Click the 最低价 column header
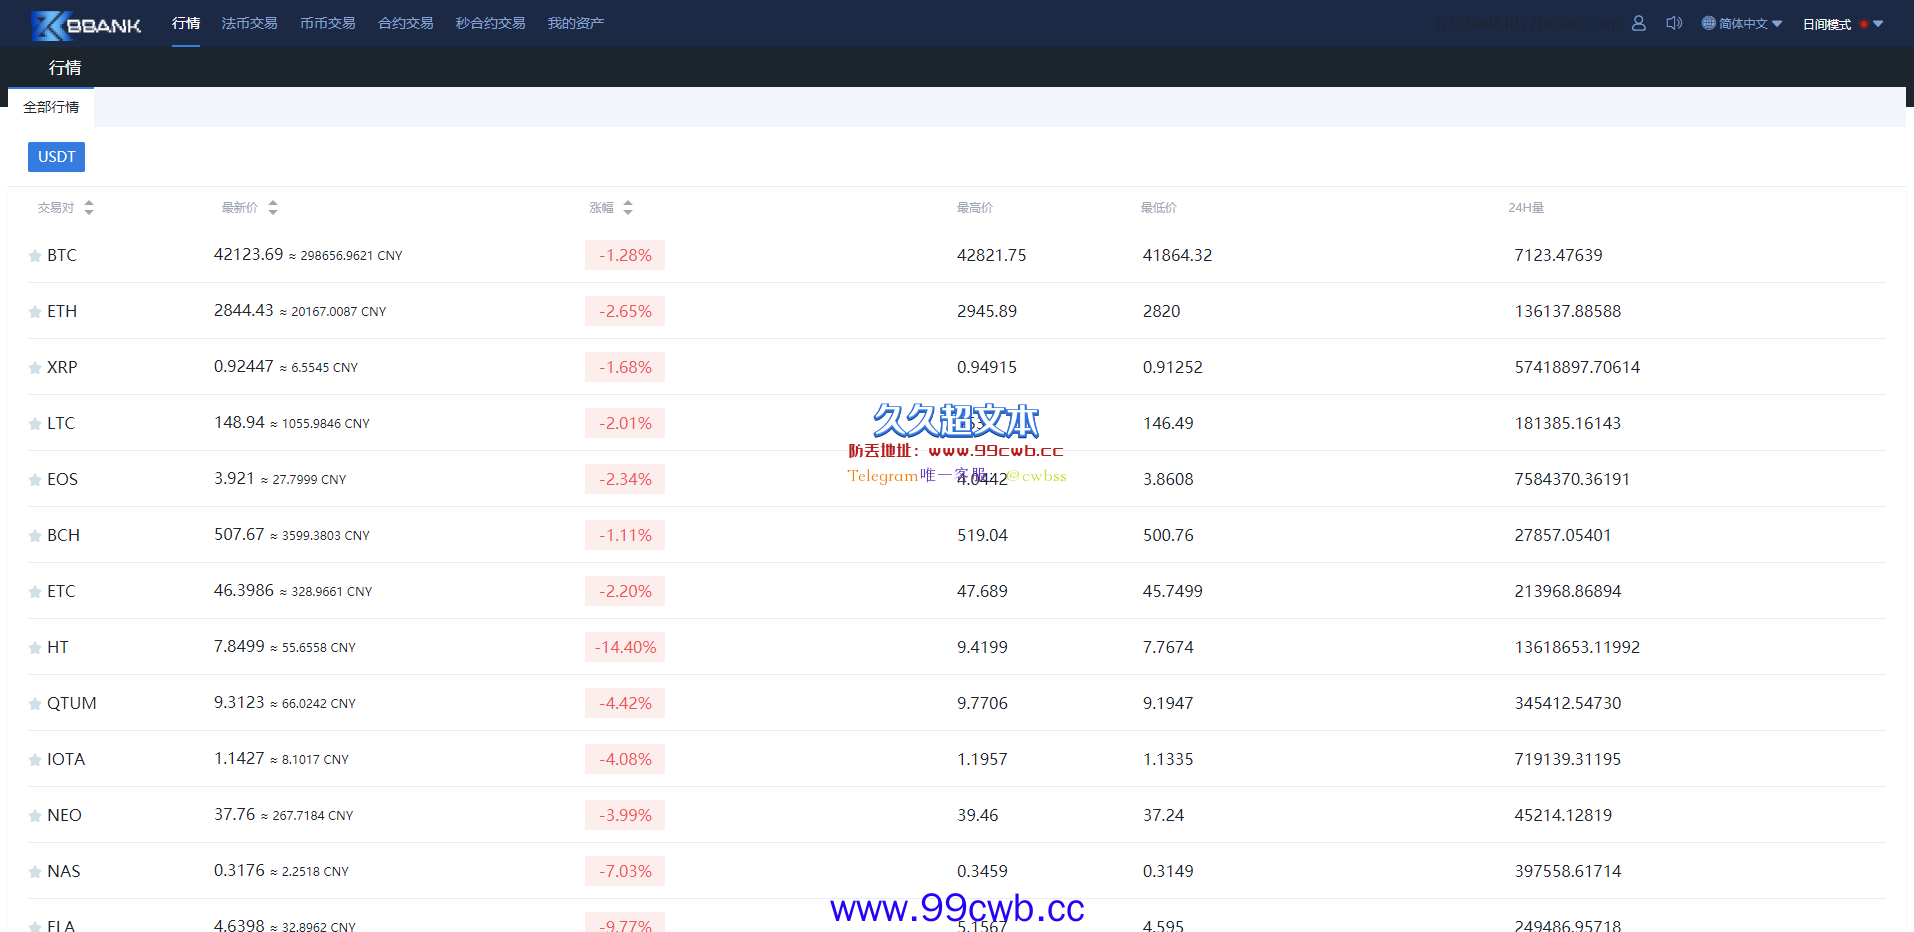The height and width of the screenshot is (932, 1914). [x=1158, y=207]
